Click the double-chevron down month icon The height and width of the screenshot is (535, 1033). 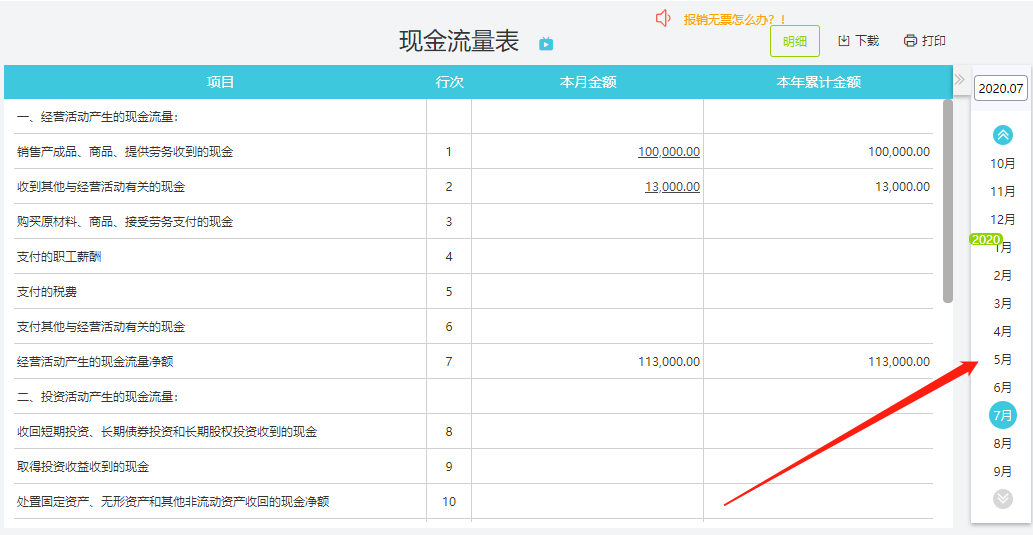click(x=1003, y=499)
